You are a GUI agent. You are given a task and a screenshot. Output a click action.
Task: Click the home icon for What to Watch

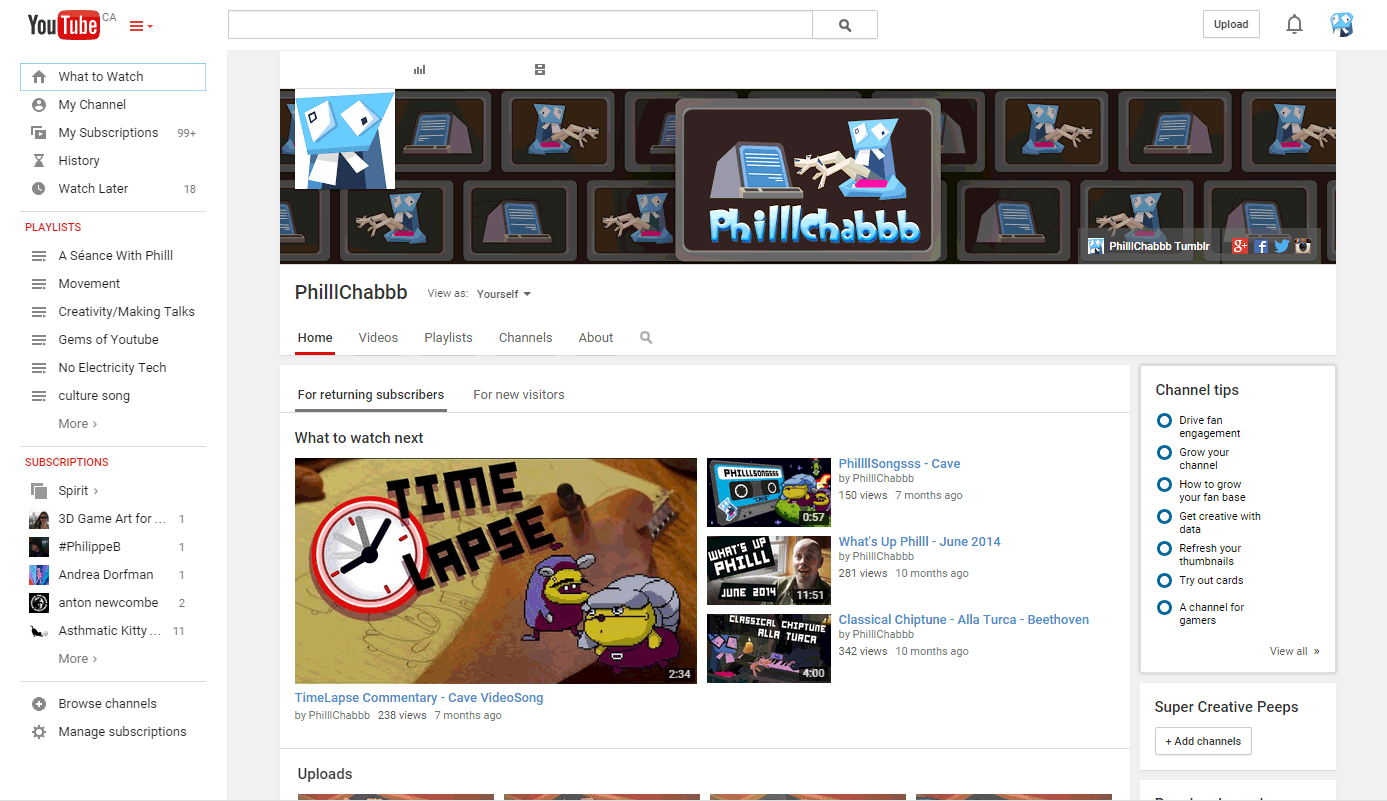(39, 77)
